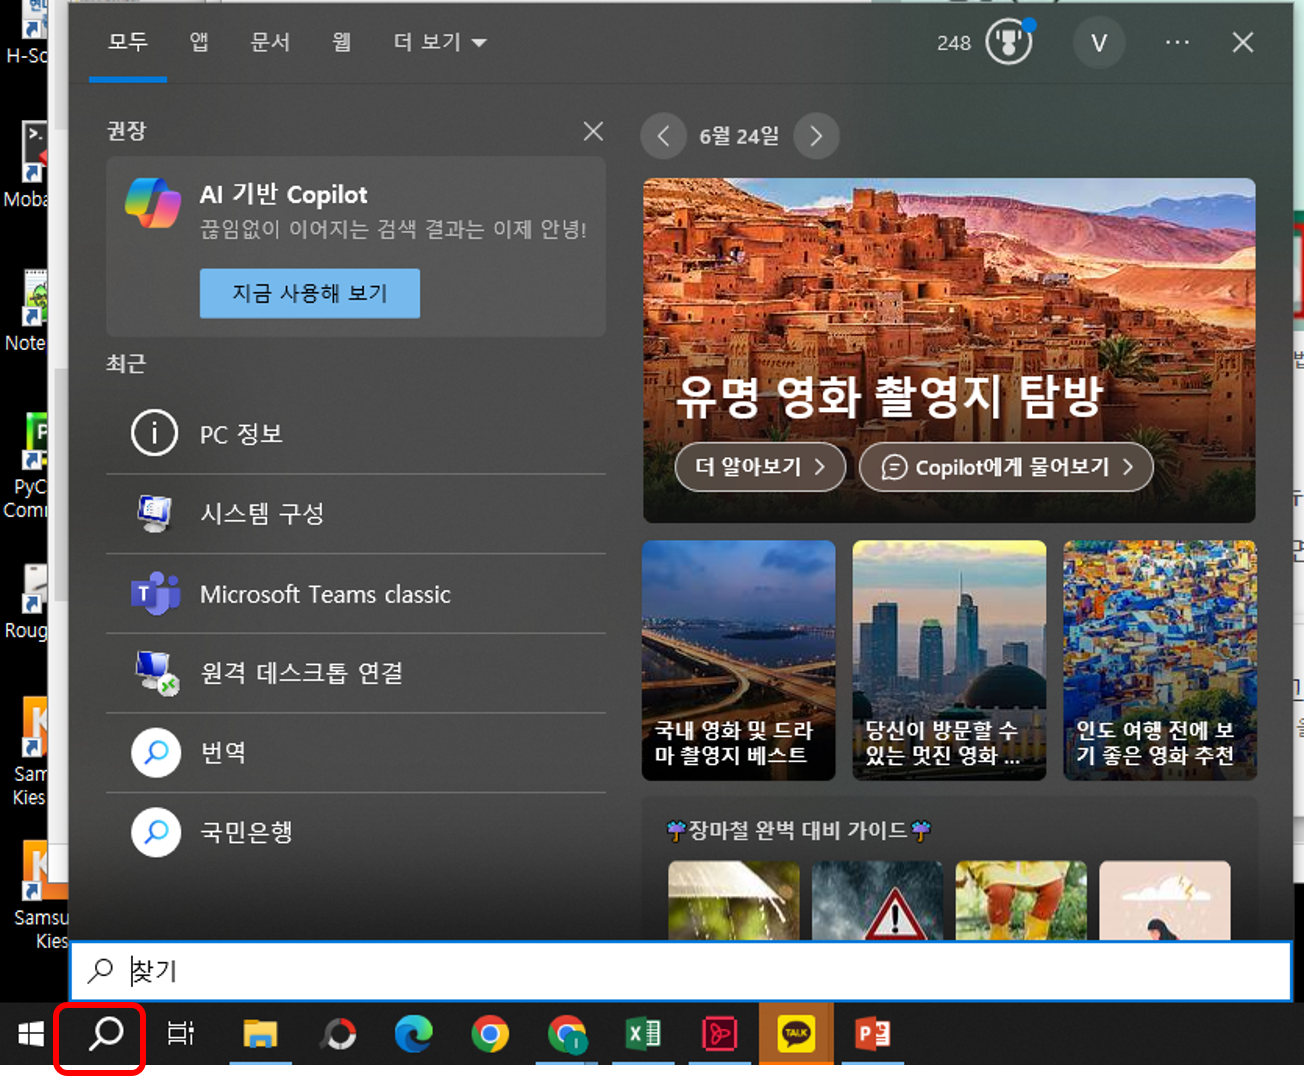Open the yellow rain boots thumbnail
Viewport: 1304px width, 1076px height.
tap(1021, 900)
